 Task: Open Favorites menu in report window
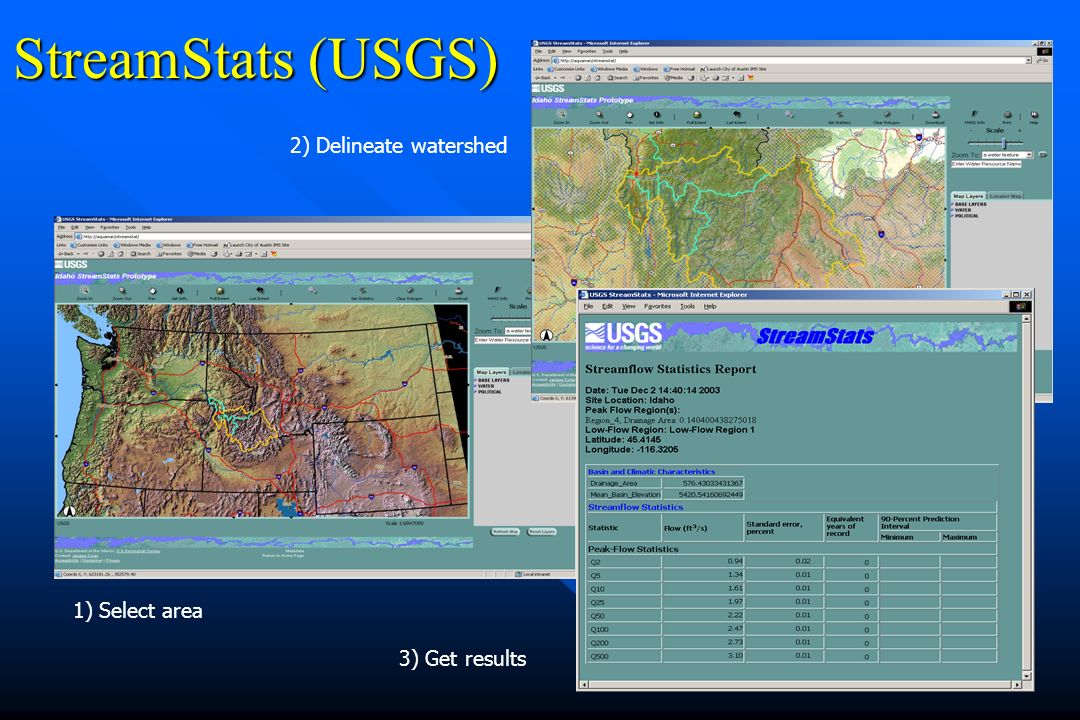[657, 306]
